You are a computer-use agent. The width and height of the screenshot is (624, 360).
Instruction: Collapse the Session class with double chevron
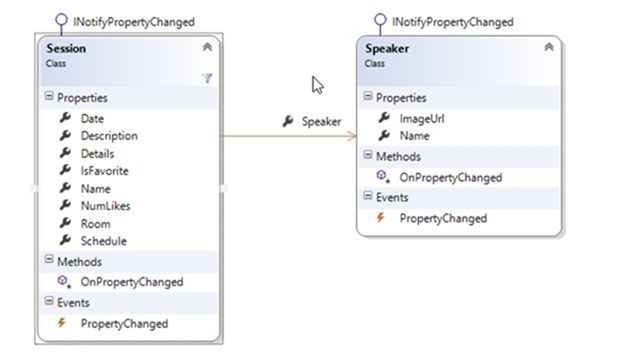click(207, 47)
